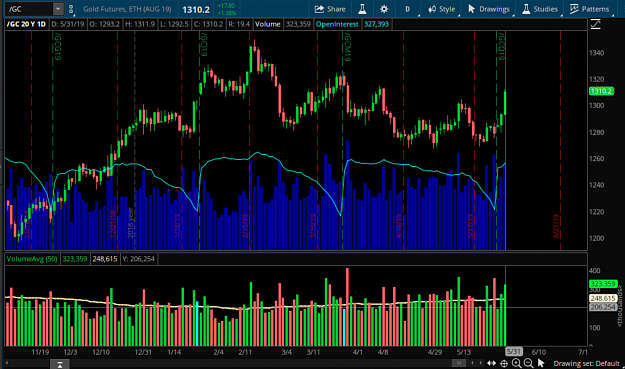The width and height of the screenshot is (625, 369).
Task: Click the 5/31 date marker on time axis
Action: [x=513, y=351]
